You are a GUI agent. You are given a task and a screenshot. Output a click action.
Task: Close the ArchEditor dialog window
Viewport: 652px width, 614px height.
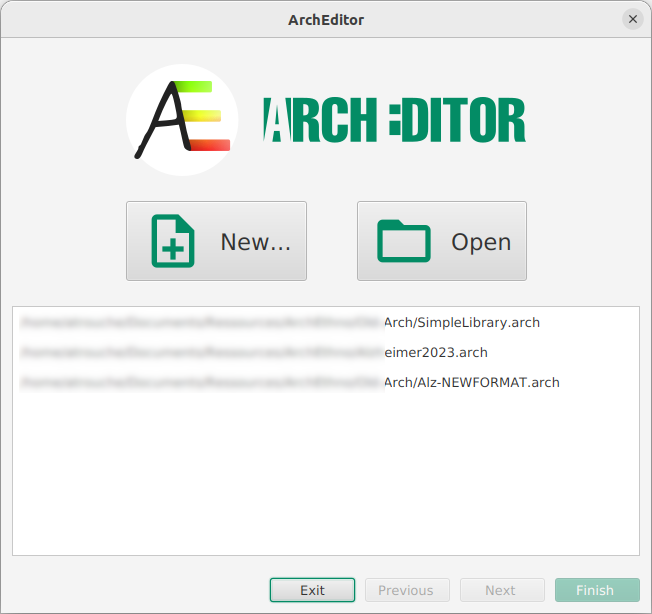tap(632, 19)
